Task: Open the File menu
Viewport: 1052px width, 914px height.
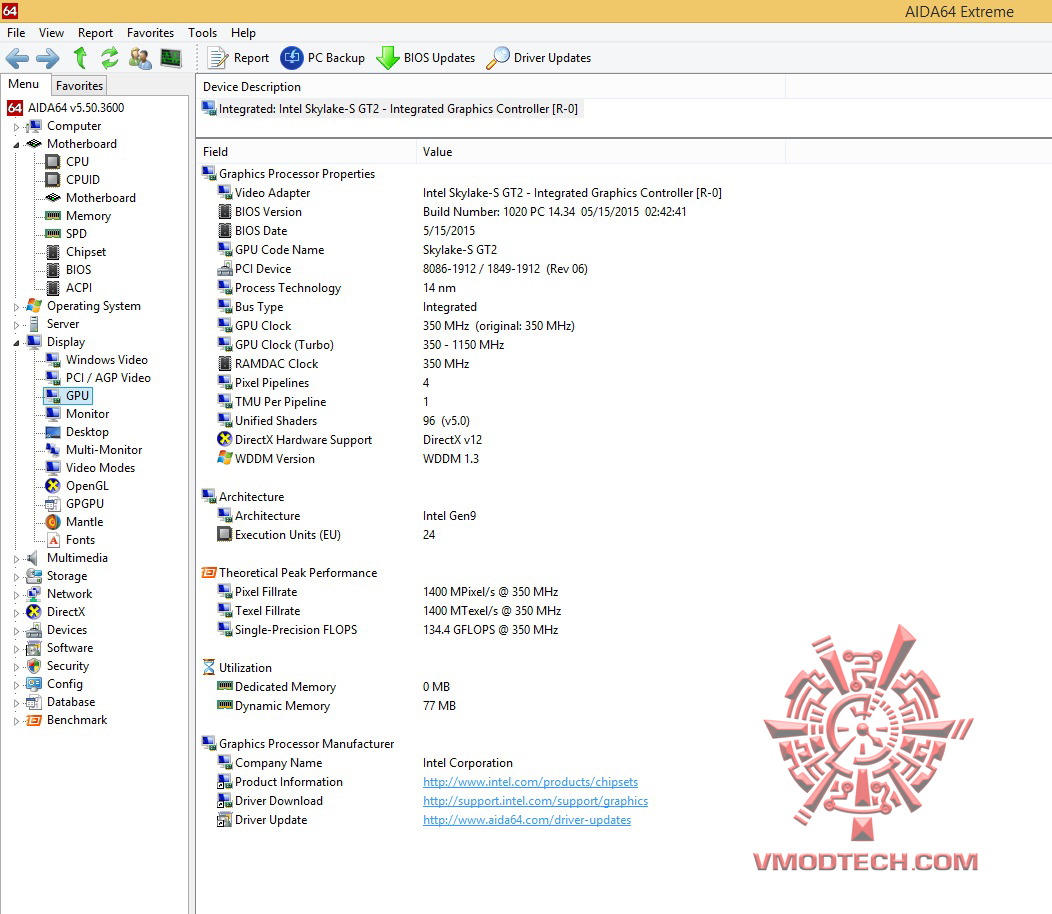Action: pyautogui.click(x=16, y=33)
